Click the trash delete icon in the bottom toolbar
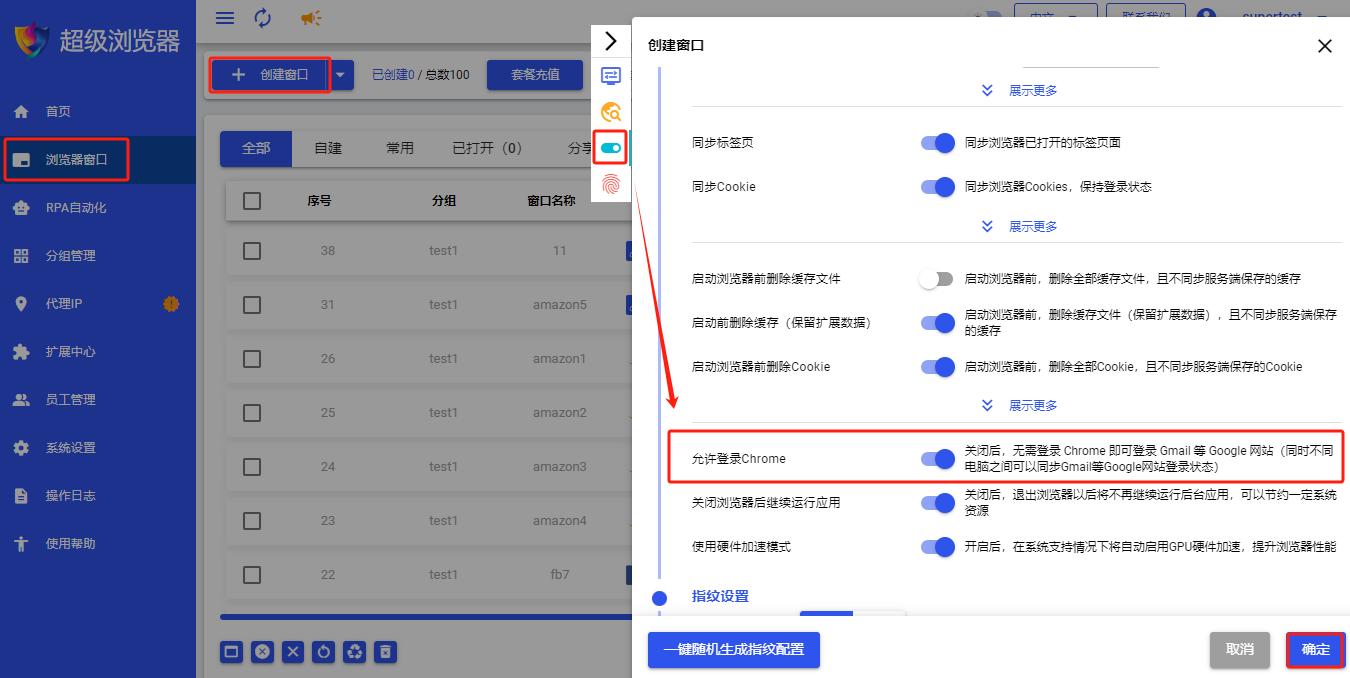Image resolution: width=1350 pixels, height=678 pixels. [385, 652]
